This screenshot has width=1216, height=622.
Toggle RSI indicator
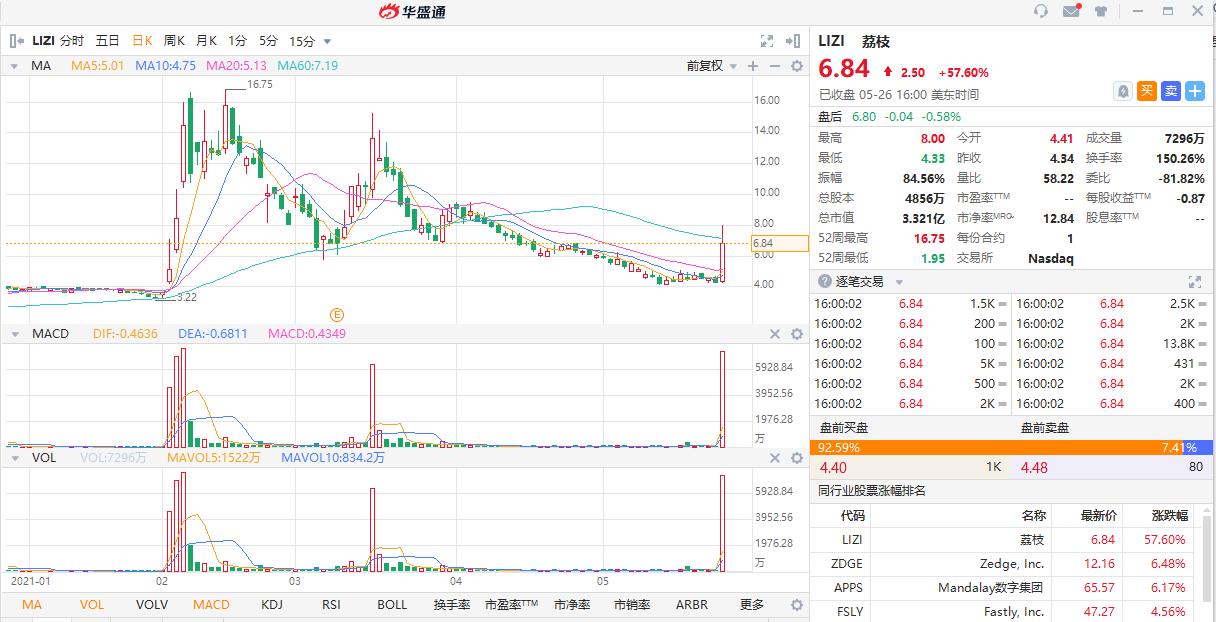[331, 605]
